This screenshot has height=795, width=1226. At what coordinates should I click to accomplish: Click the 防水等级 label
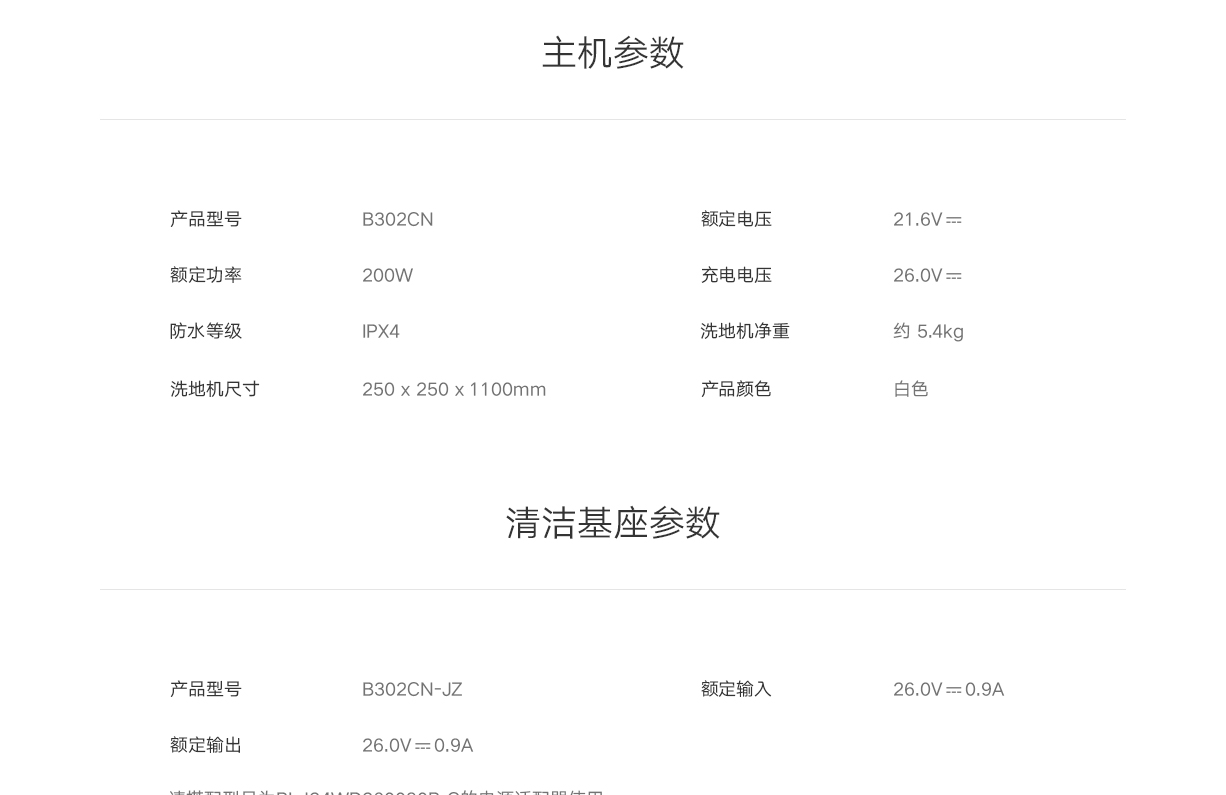(206, 332)
